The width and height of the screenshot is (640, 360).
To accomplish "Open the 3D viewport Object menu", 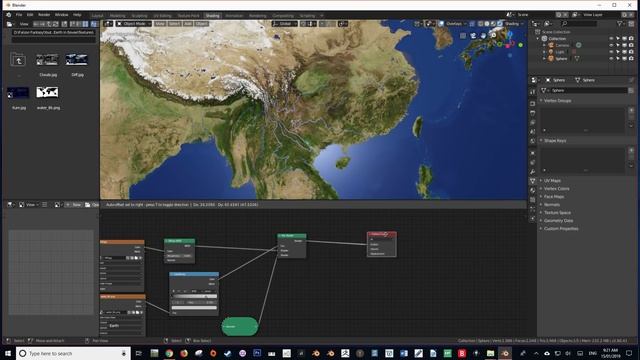I will pos(201,24).
